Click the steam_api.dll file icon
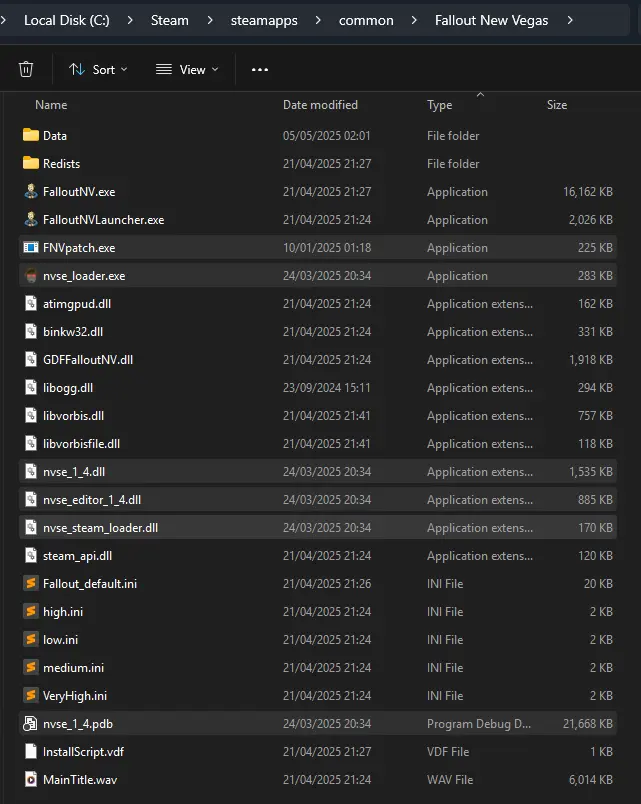Screen dimensions: 641x804 (30, 555)
